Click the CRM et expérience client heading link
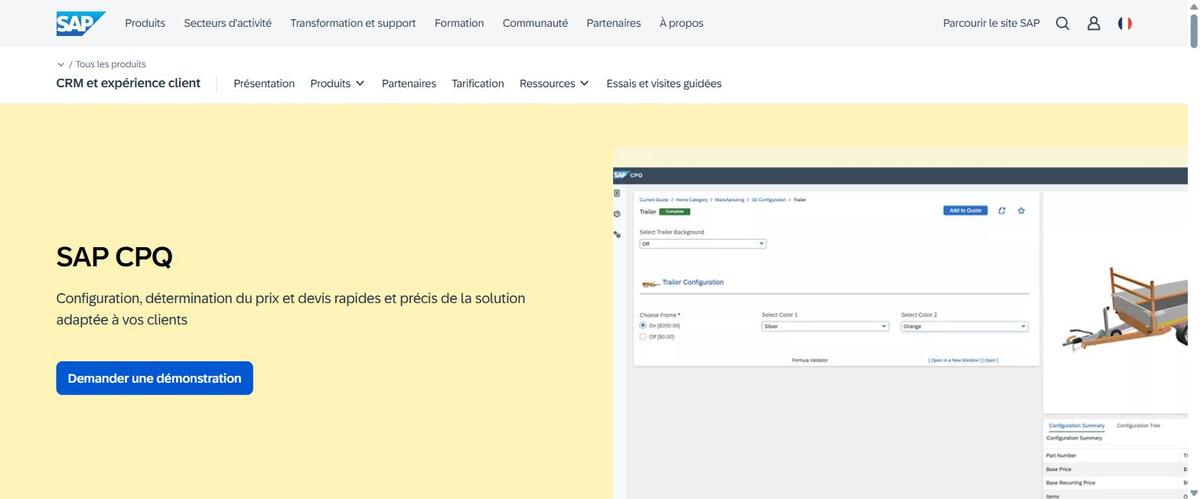Screen dimensions: 1200x499 pyautogui.click(x=129, y=83)
